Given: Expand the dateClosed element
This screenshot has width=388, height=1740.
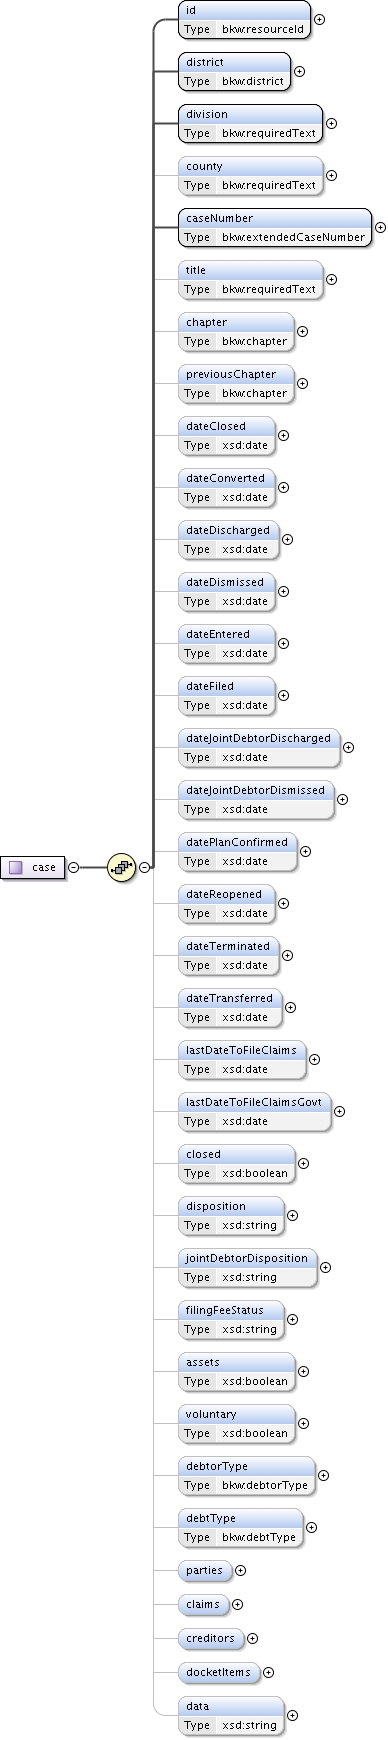Looking at the screenshot, I should (283, 435).
